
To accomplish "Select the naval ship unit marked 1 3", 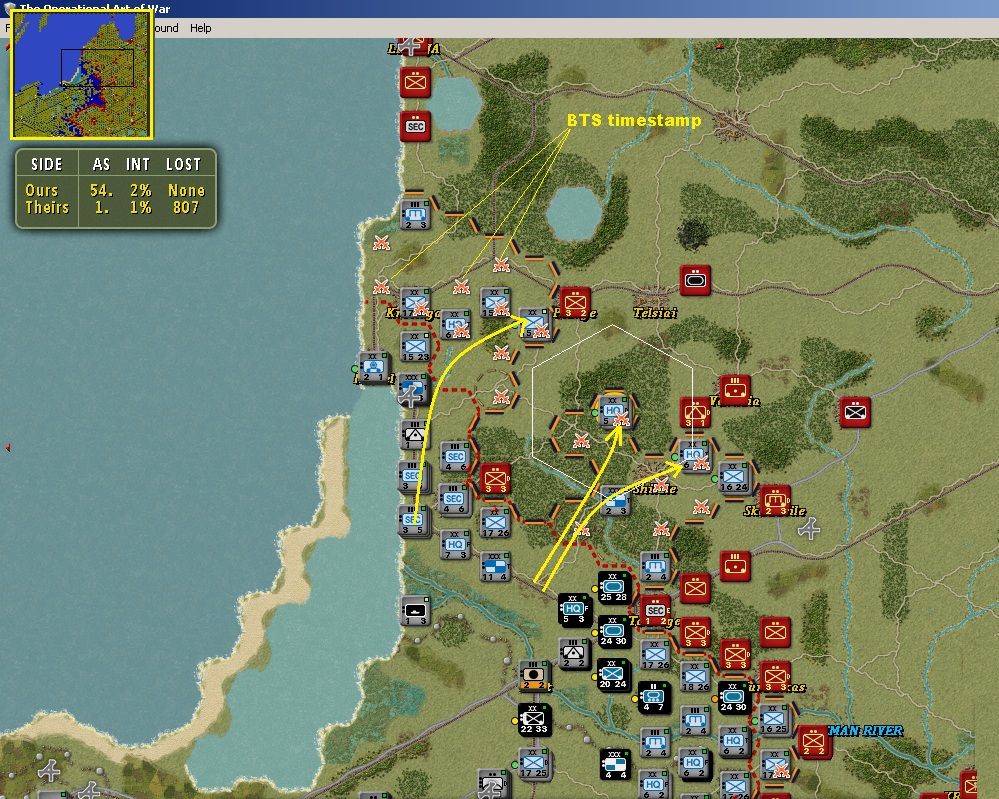I will click(x=415, y=610).
